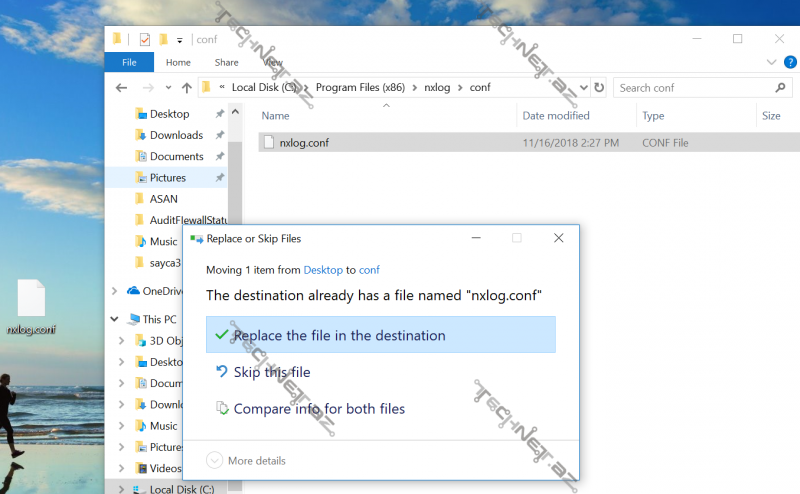Screen dimensions: 800x494
Task: Open the Share ribbon tab
Action: coord(226,62)
